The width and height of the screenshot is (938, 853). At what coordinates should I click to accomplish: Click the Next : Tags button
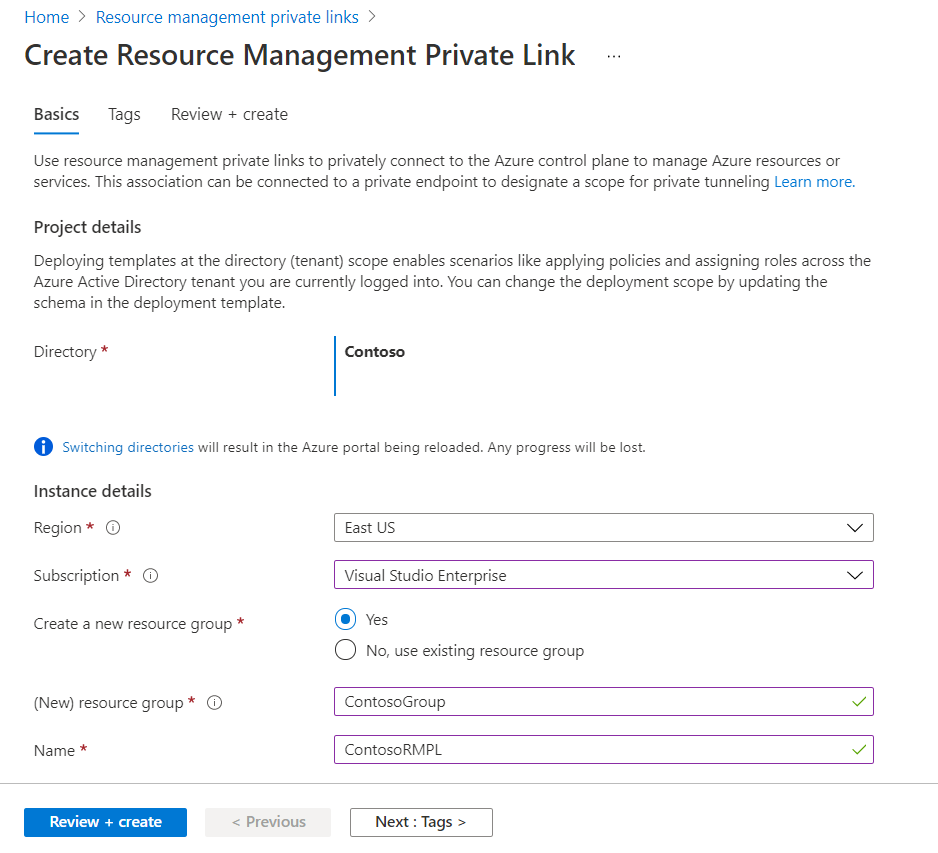click(421, 822)
